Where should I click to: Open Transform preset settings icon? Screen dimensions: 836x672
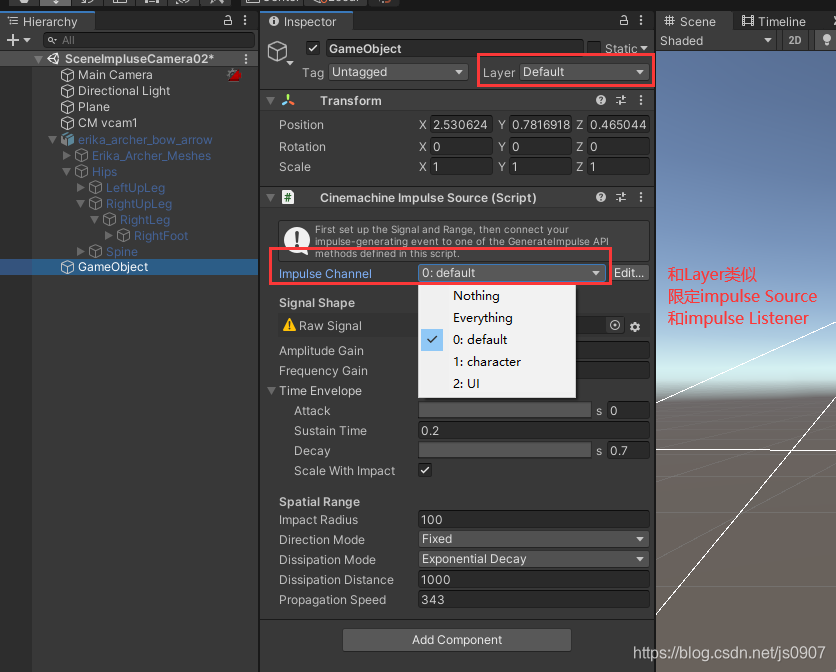tap(621, 100)
